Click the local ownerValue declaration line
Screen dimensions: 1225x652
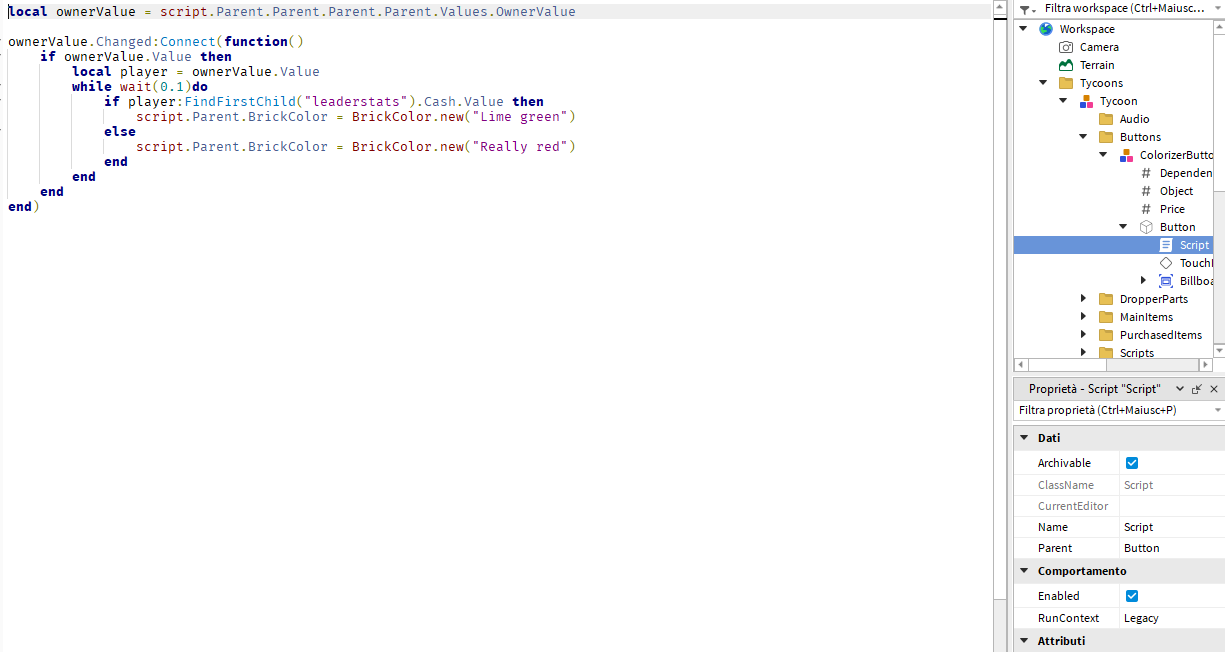point(292,12)
